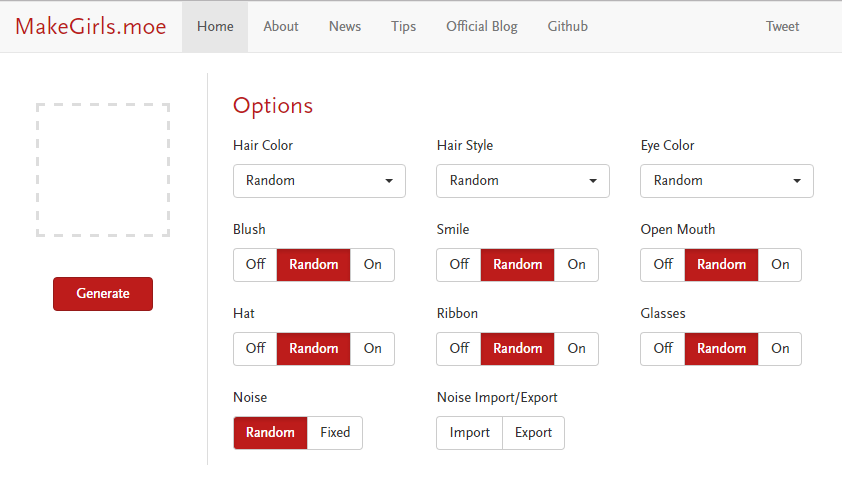Turn Ribbon on
This screenshot has height=493, width=842.
point(577,349)
